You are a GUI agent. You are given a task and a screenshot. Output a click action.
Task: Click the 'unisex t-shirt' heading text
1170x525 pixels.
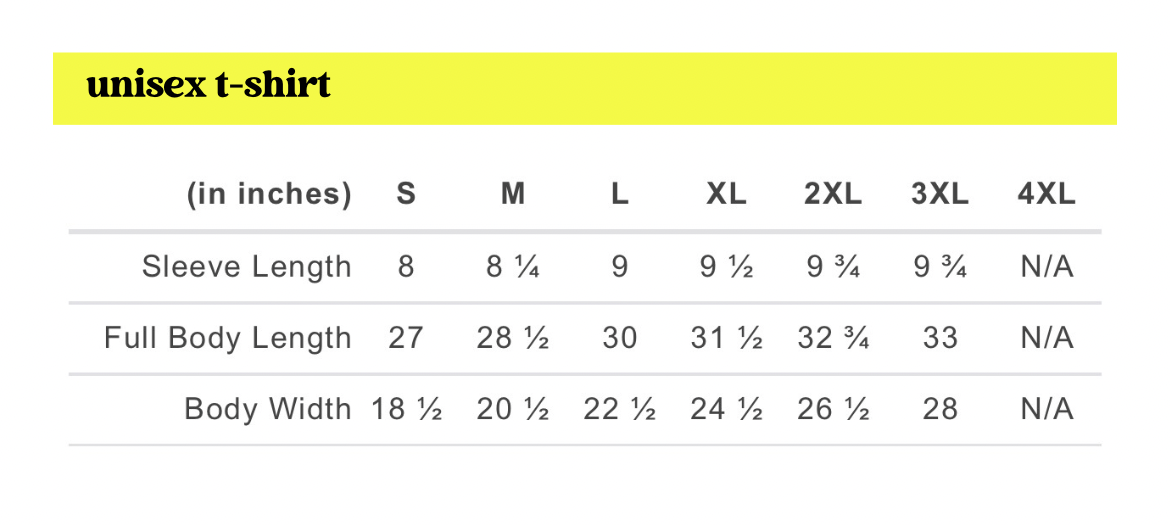208,86
